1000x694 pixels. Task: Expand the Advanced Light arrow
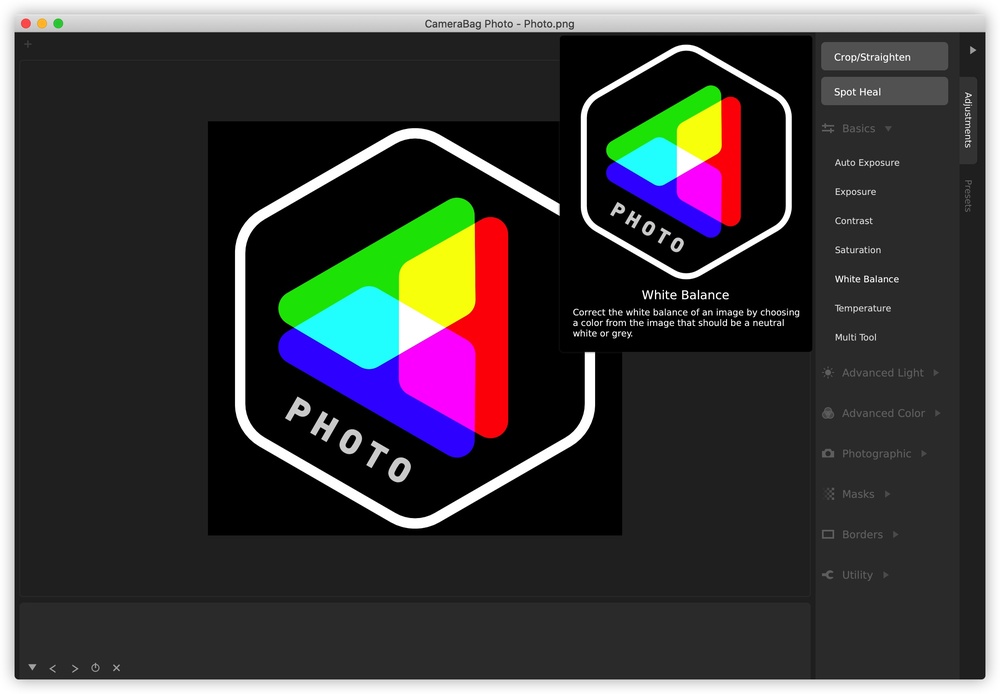click(936, 373)
